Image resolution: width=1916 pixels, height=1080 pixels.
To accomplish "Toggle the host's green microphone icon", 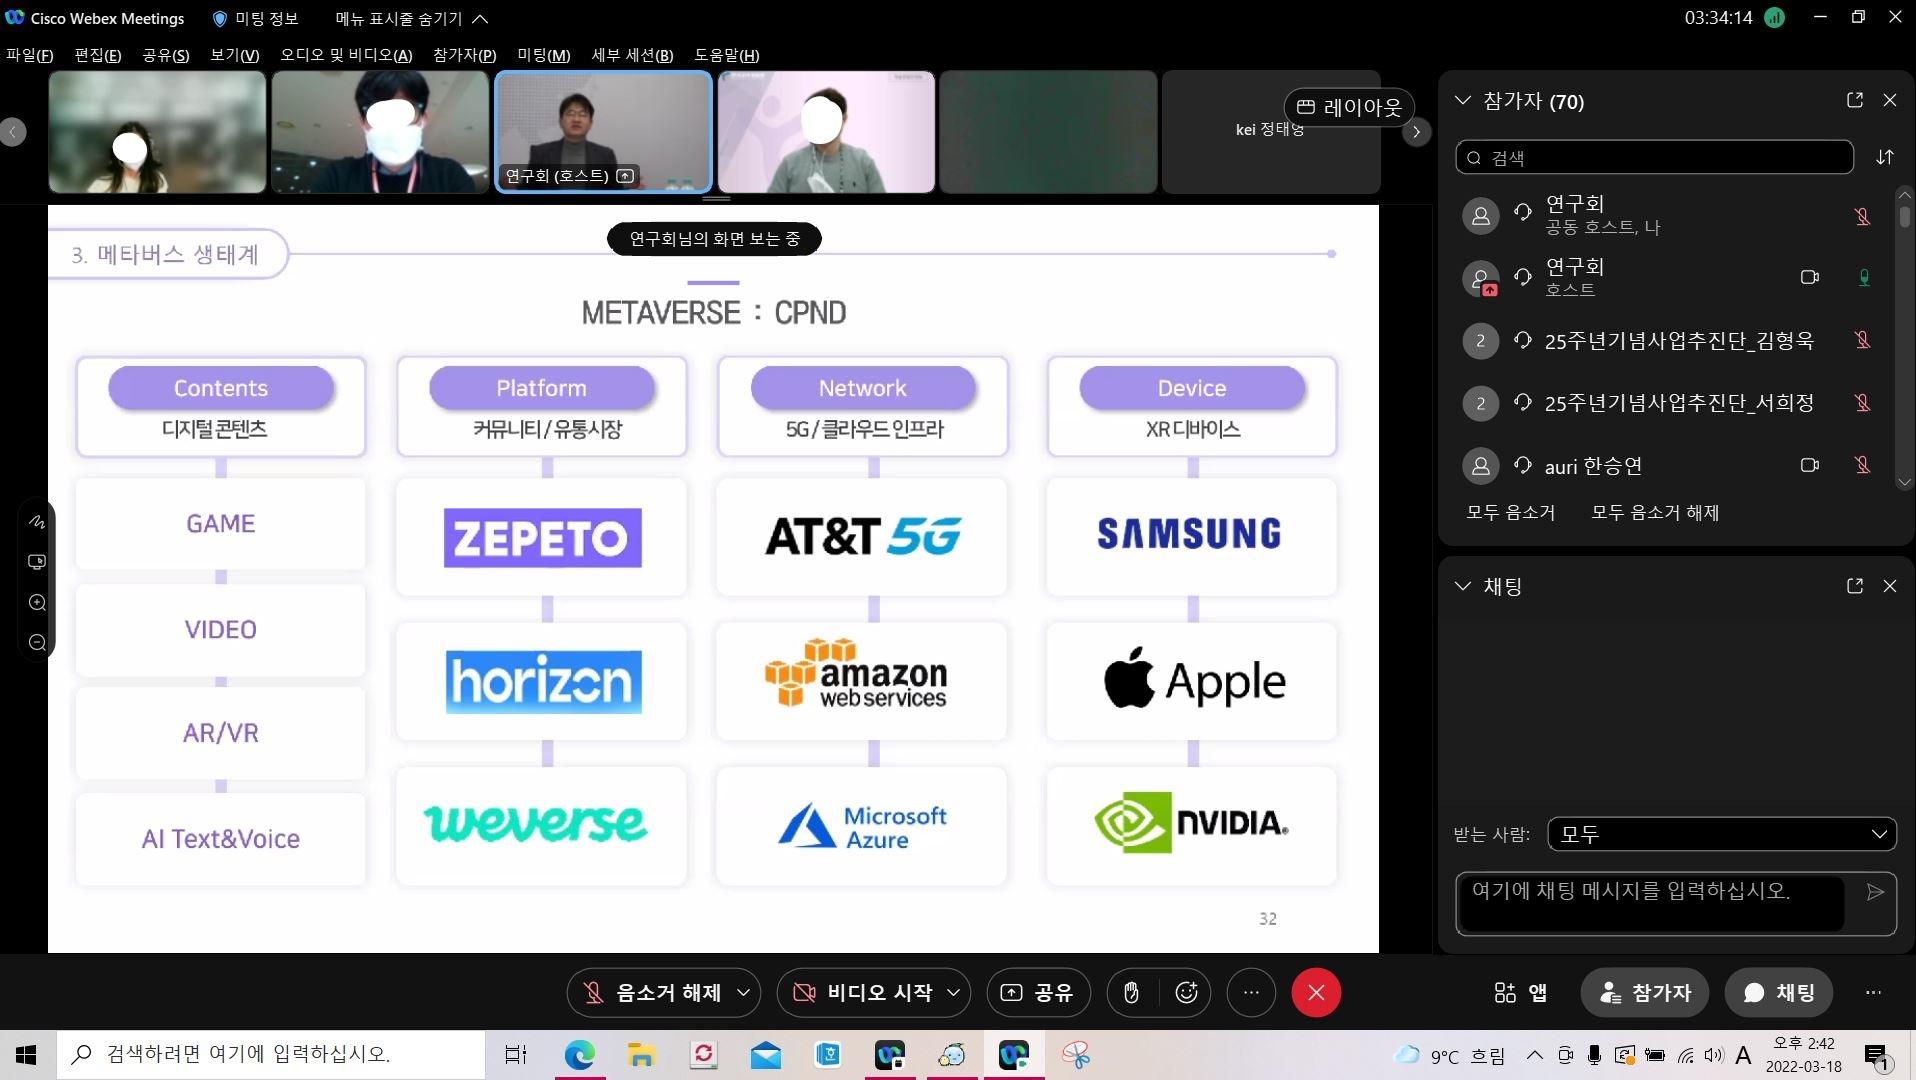I will coord(1864,278).
